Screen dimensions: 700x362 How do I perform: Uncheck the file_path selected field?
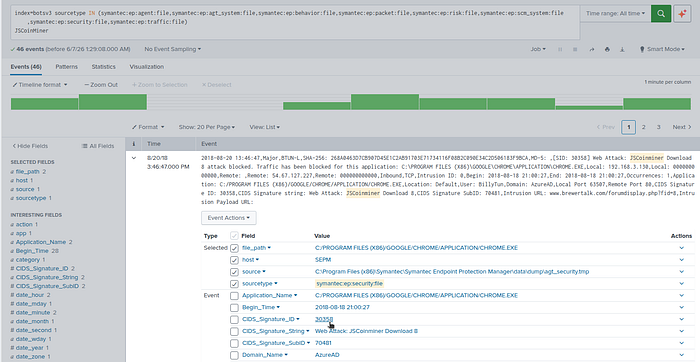click(x=234, y=248)
